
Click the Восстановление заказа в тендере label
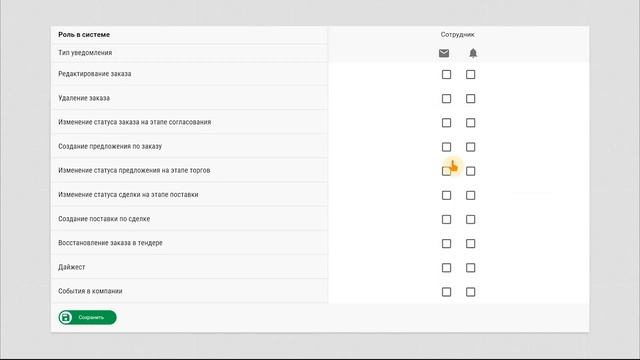click(x=110, y=243)
